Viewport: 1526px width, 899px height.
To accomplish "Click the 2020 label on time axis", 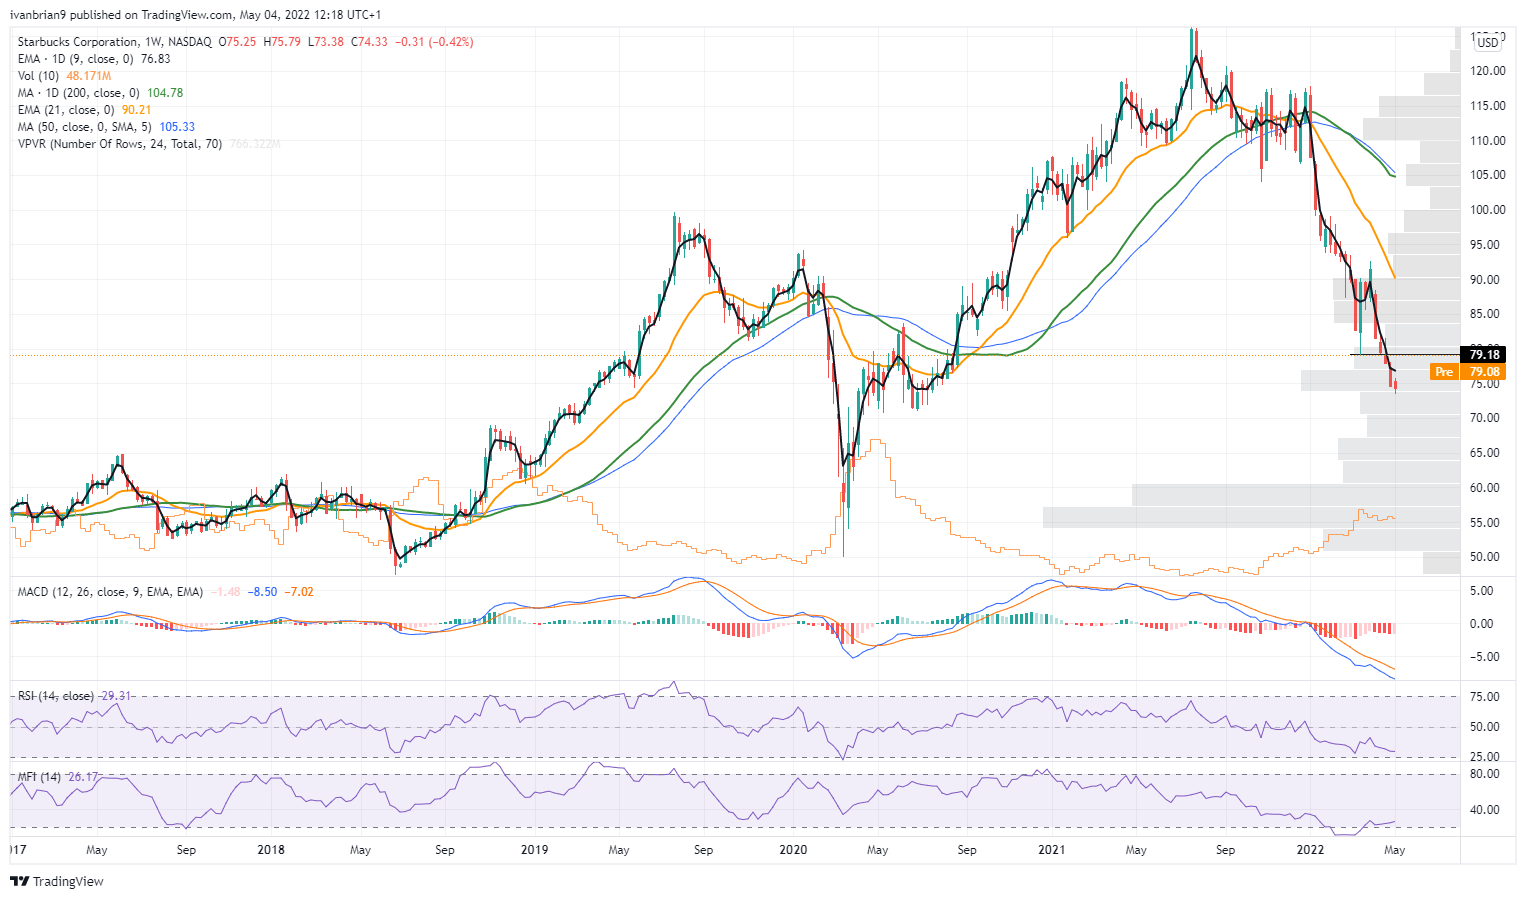I will coord(793,850).
